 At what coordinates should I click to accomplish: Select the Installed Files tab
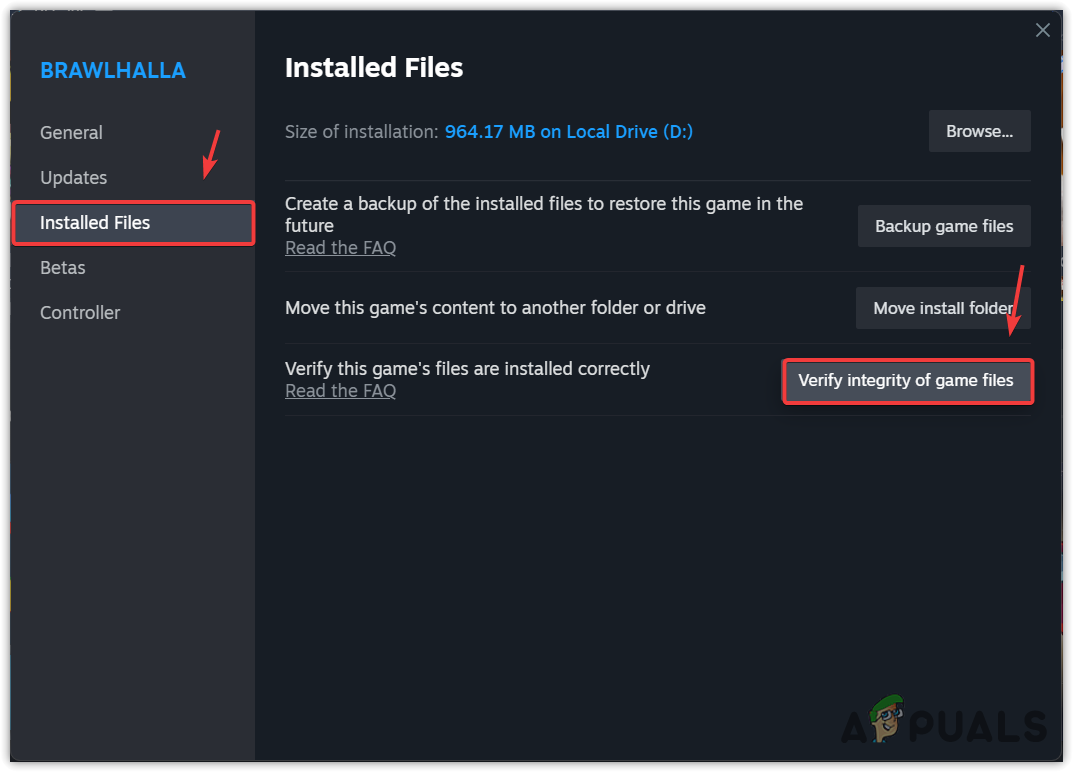(x=95, y=223)
